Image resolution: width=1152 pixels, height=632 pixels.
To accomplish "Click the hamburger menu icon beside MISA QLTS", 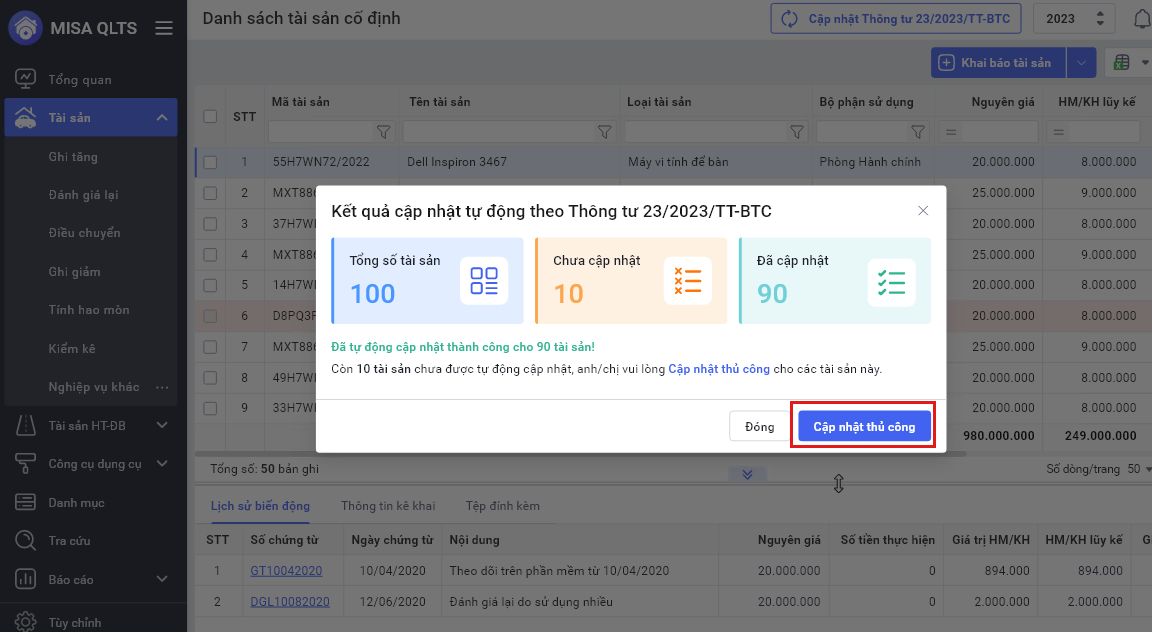I will [164, 29].
